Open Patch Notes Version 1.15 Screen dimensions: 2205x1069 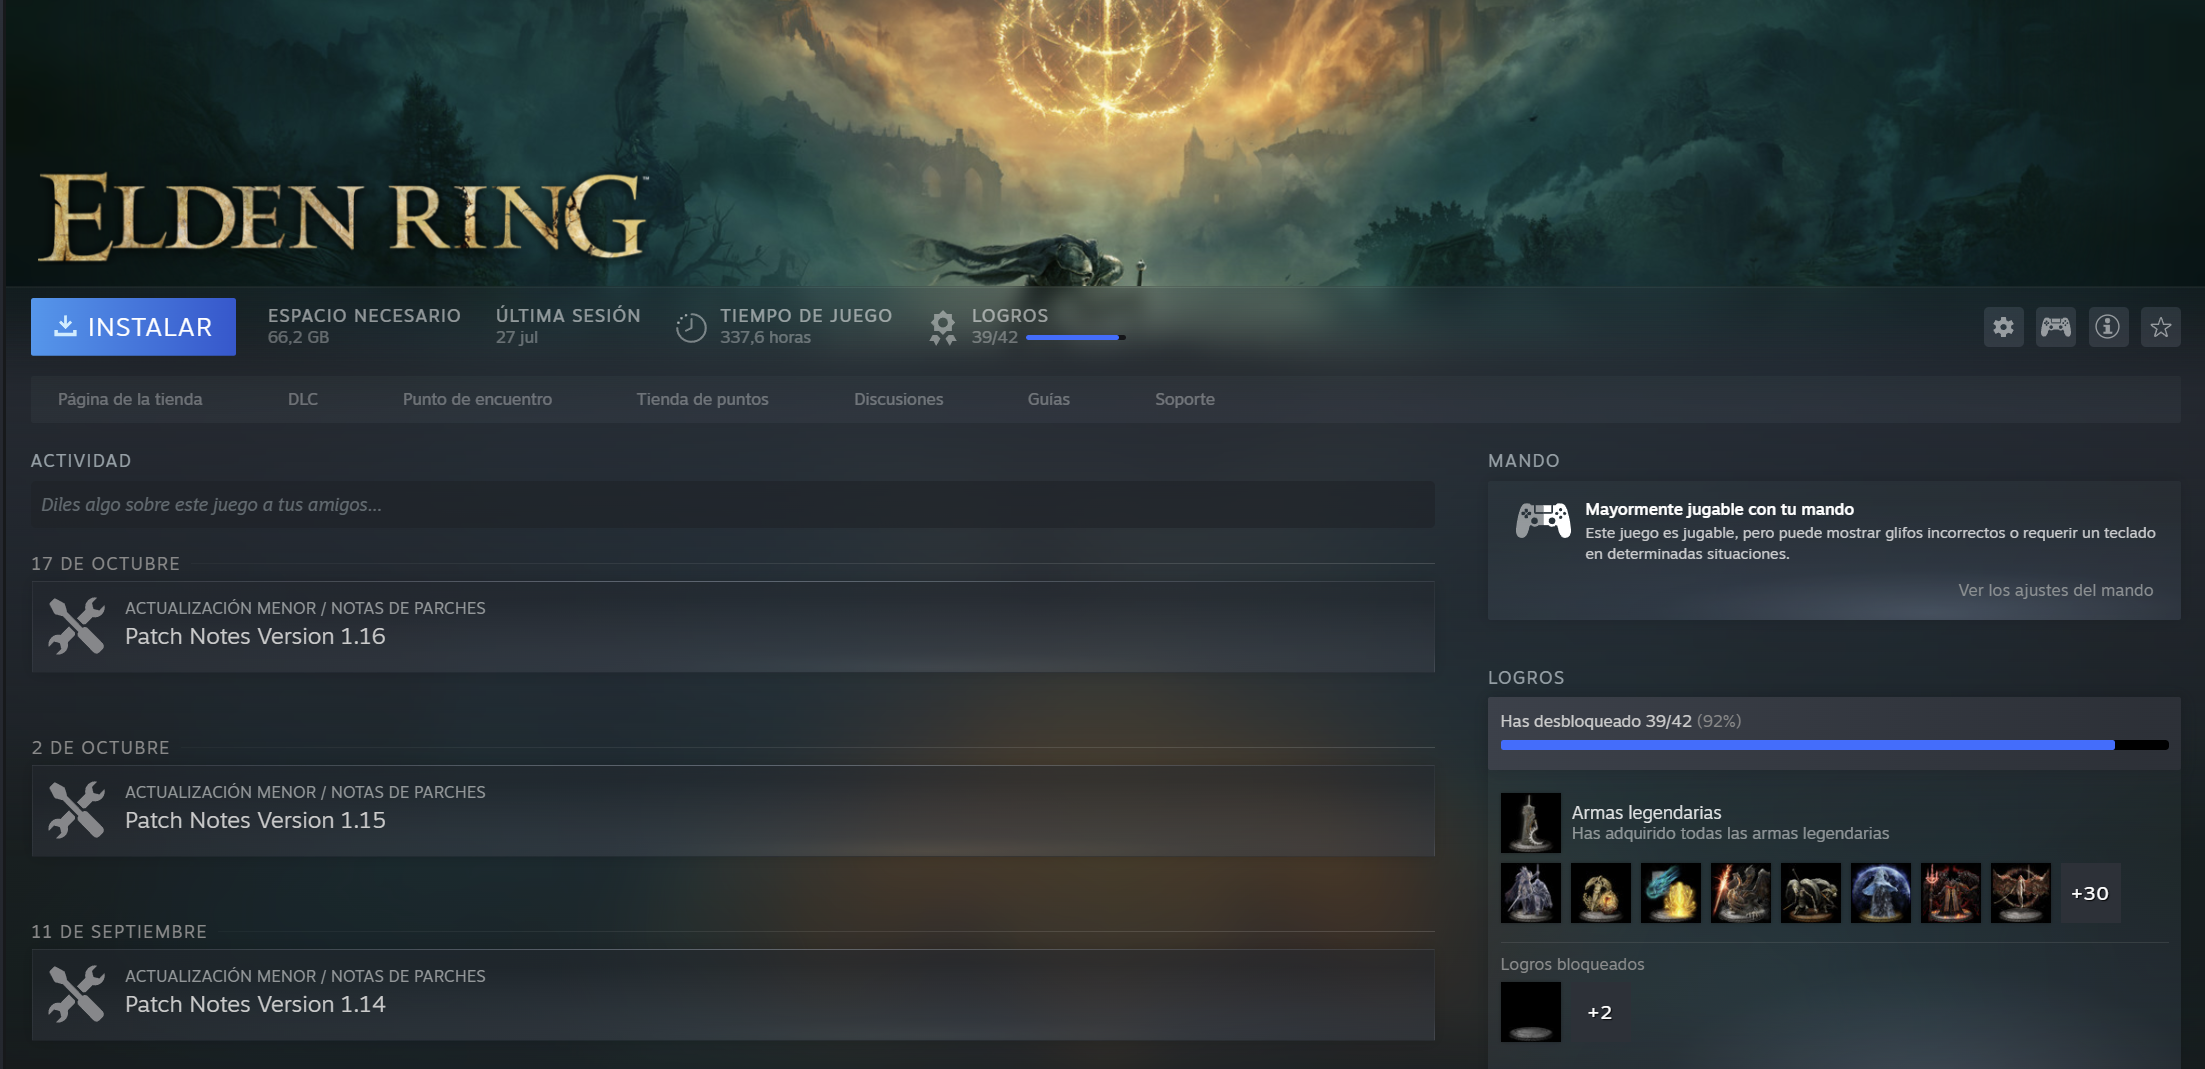(733, 810)
